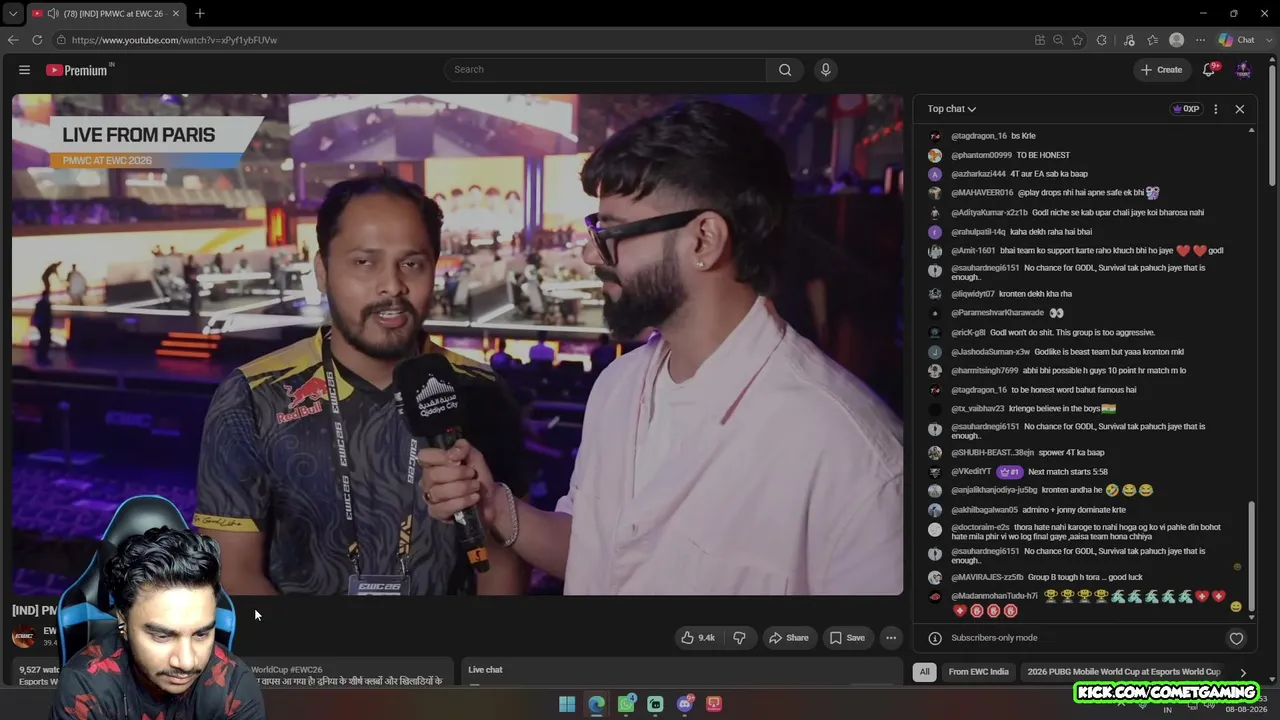Like the video with 9.4k likes
The height and width of the screenshot is (720, 1280).
[698, 638]
